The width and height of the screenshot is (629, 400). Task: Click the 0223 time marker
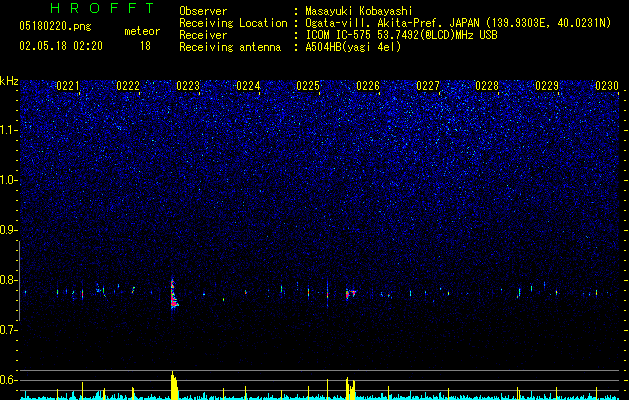point(188,86)
